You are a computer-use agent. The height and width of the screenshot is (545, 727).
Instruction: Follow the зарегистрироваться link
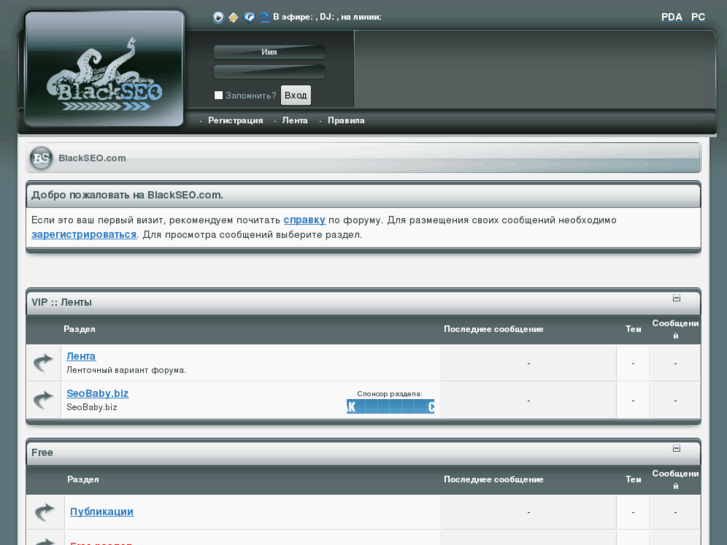(84, 235)
